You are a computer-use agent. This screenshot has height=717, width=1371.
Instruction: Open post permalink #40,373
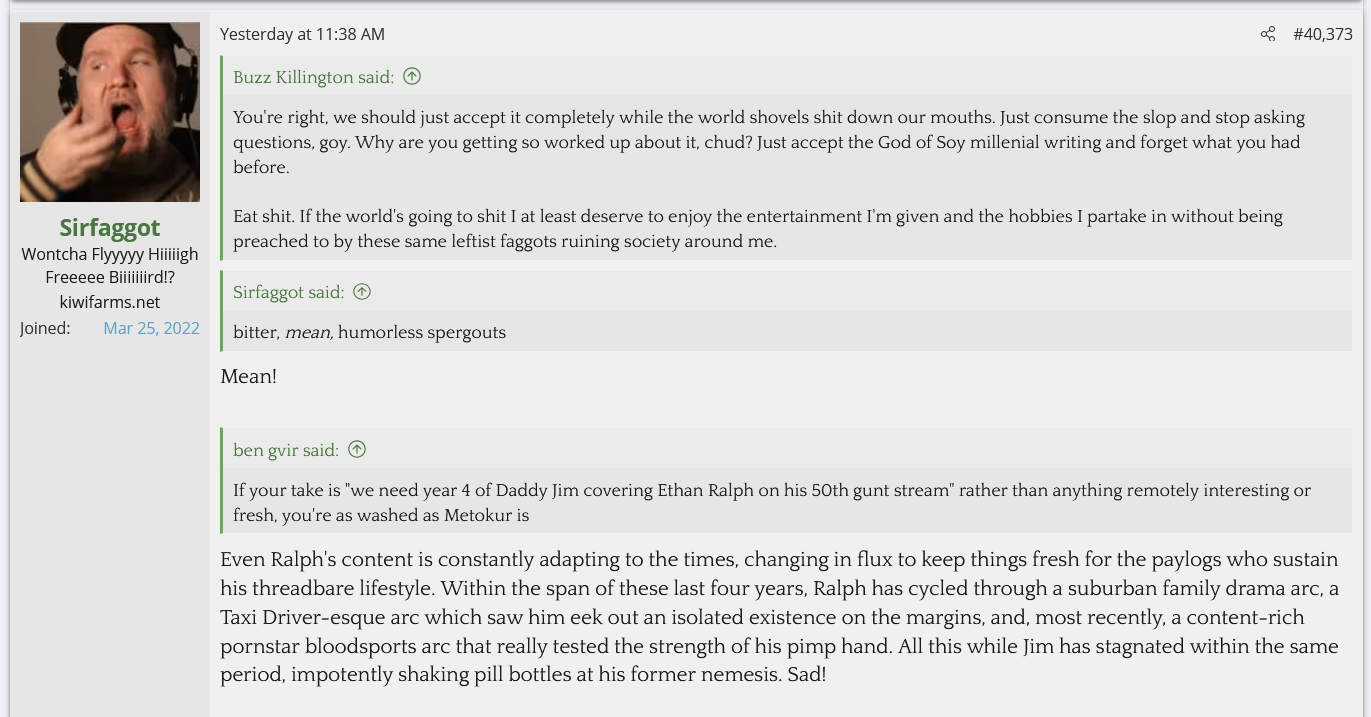(1322, 34)
